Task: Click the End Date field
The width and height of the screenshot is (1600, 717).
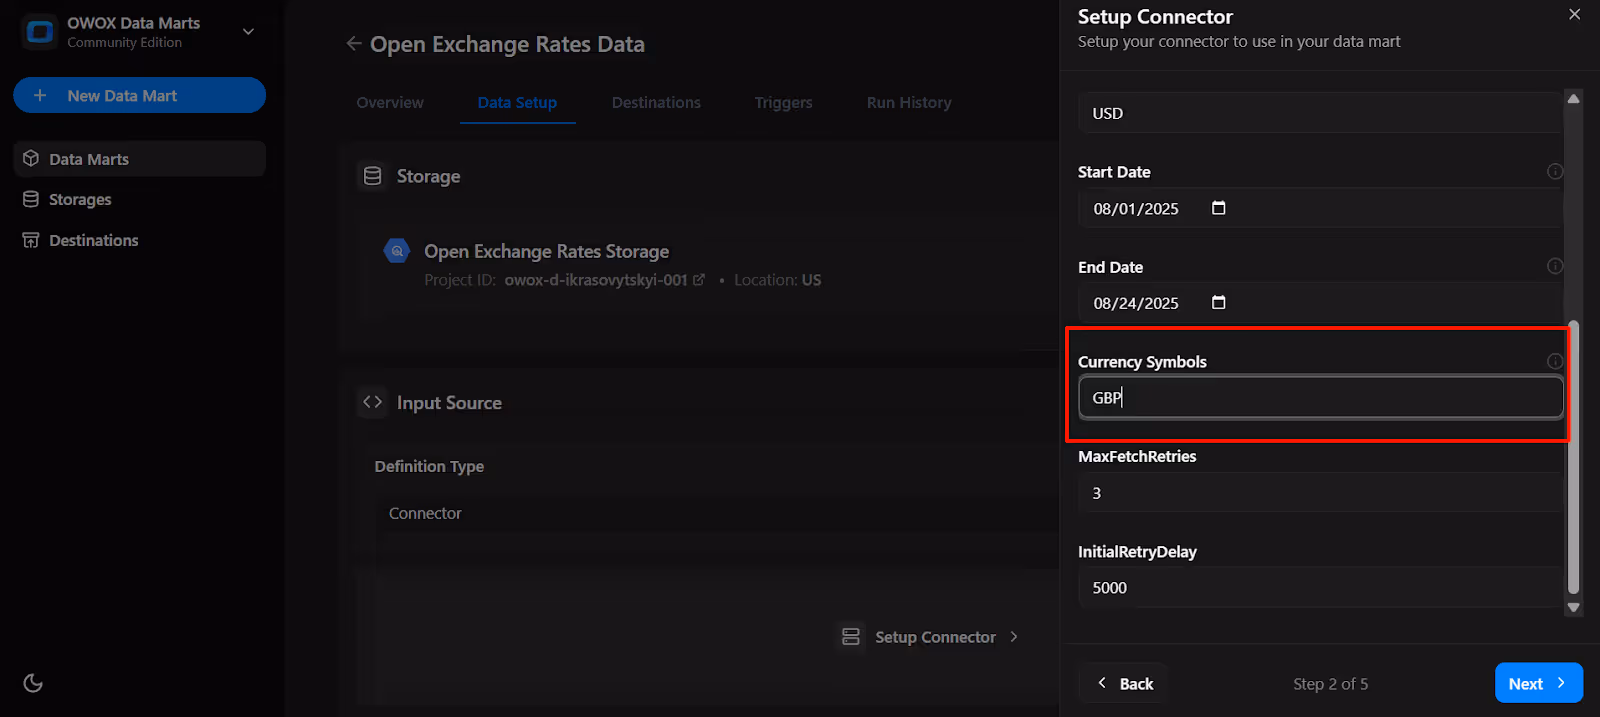Action: pyautogui.click(x=1320, y=303)
